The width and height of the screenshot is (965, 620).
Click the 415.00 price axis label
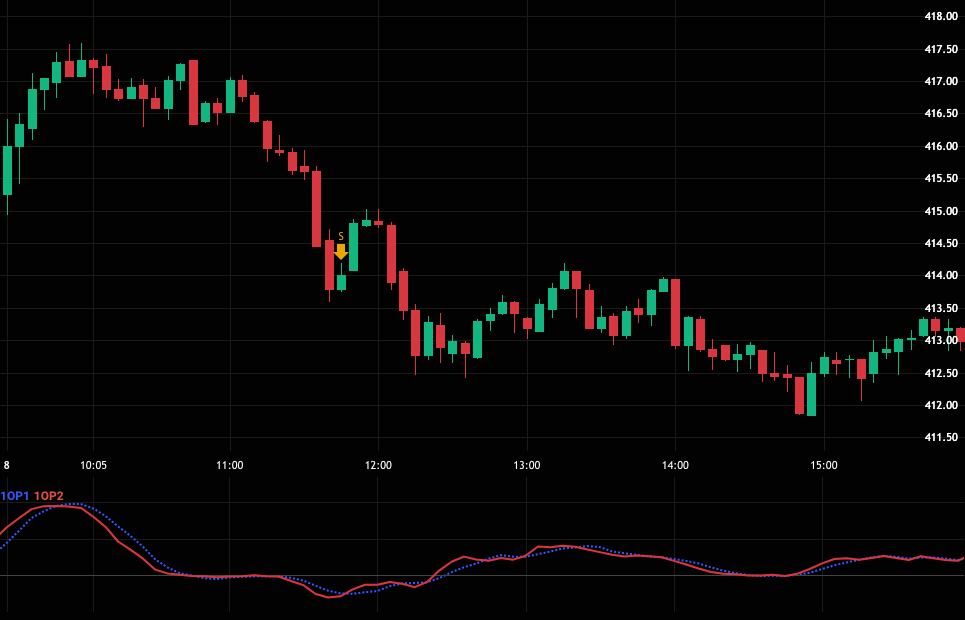point(940,211)
